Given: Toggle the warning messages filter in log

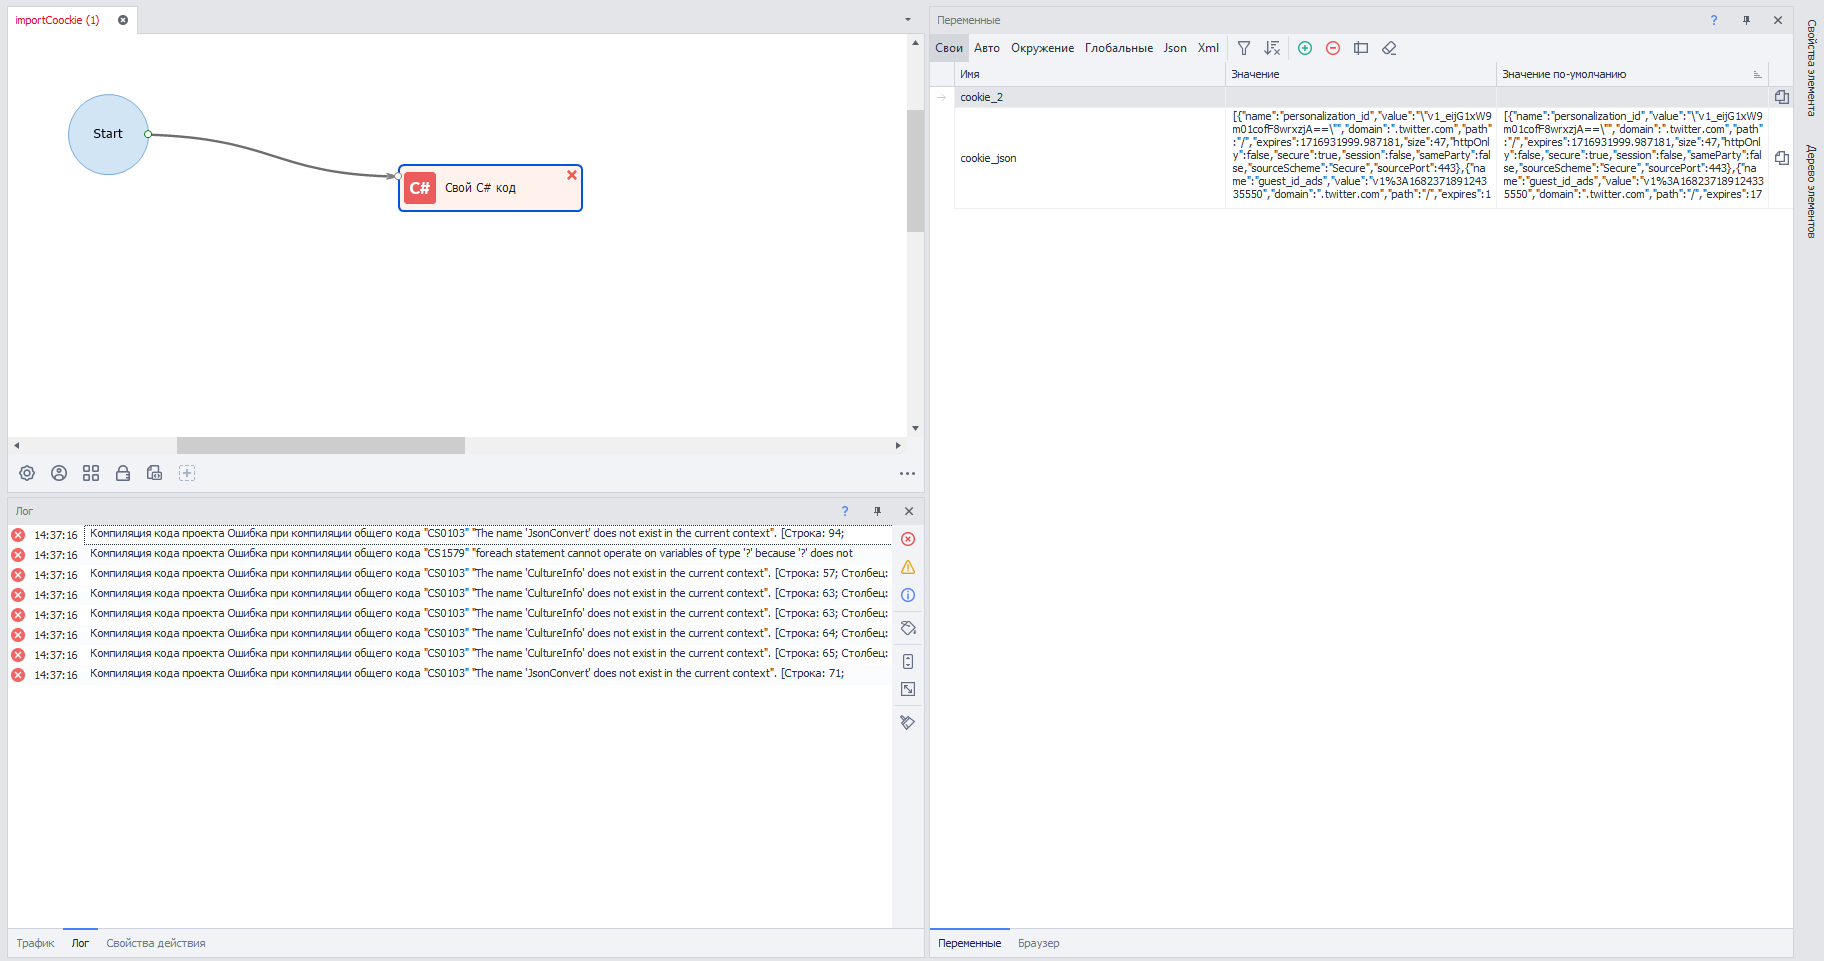Looking at the screenshot, I should (908, 567).
